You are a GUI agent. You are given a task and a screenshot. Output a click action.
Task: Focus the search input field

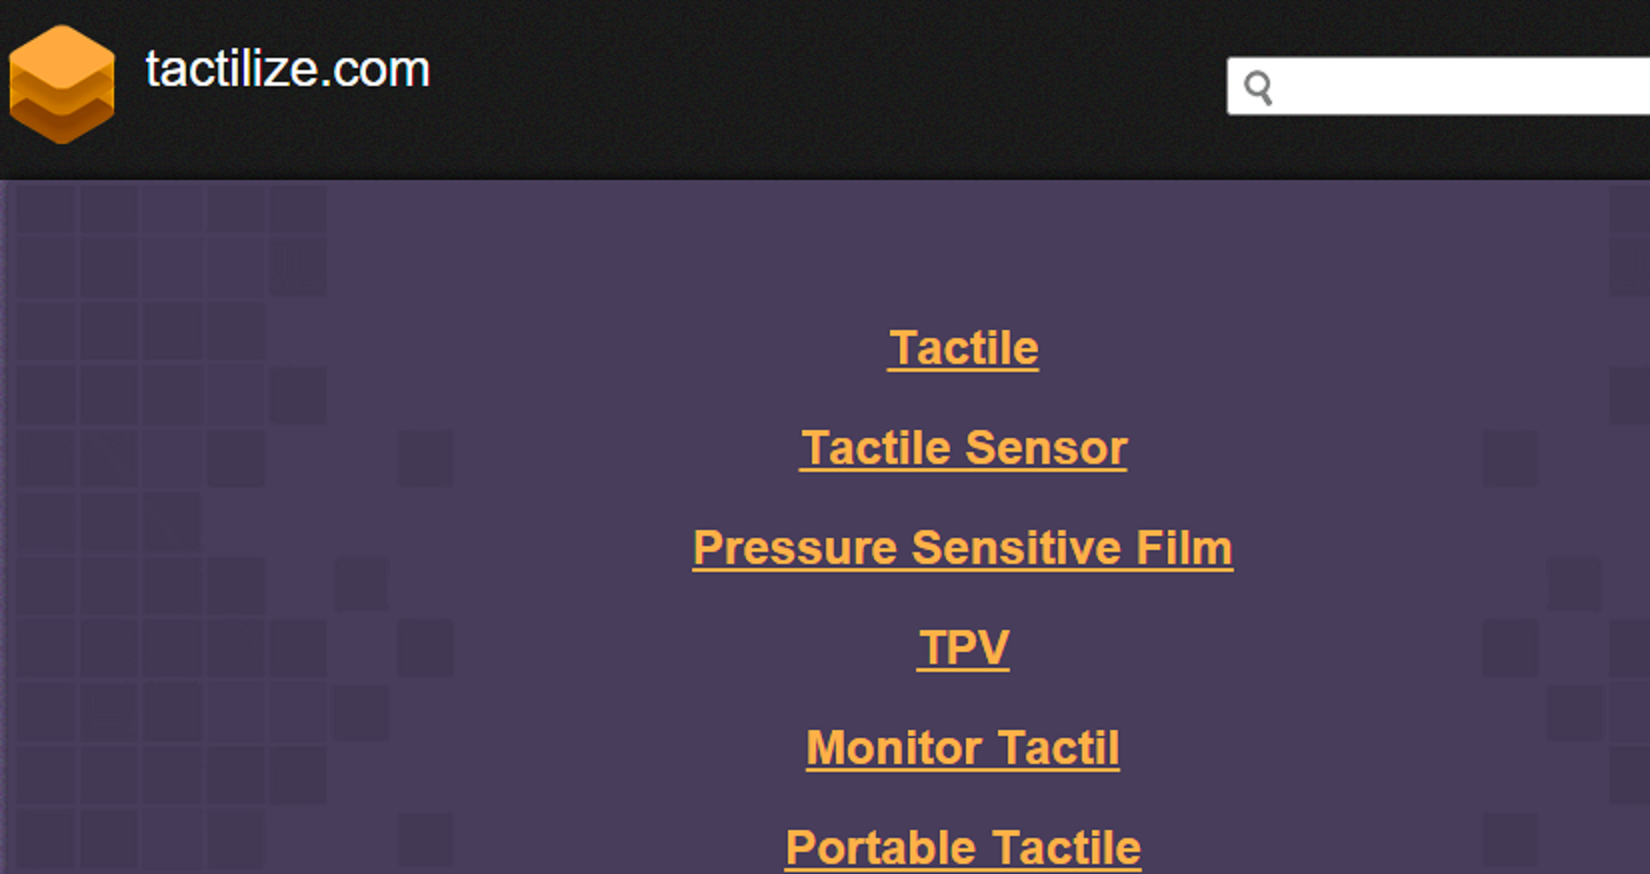click(x=1460, y=86)
